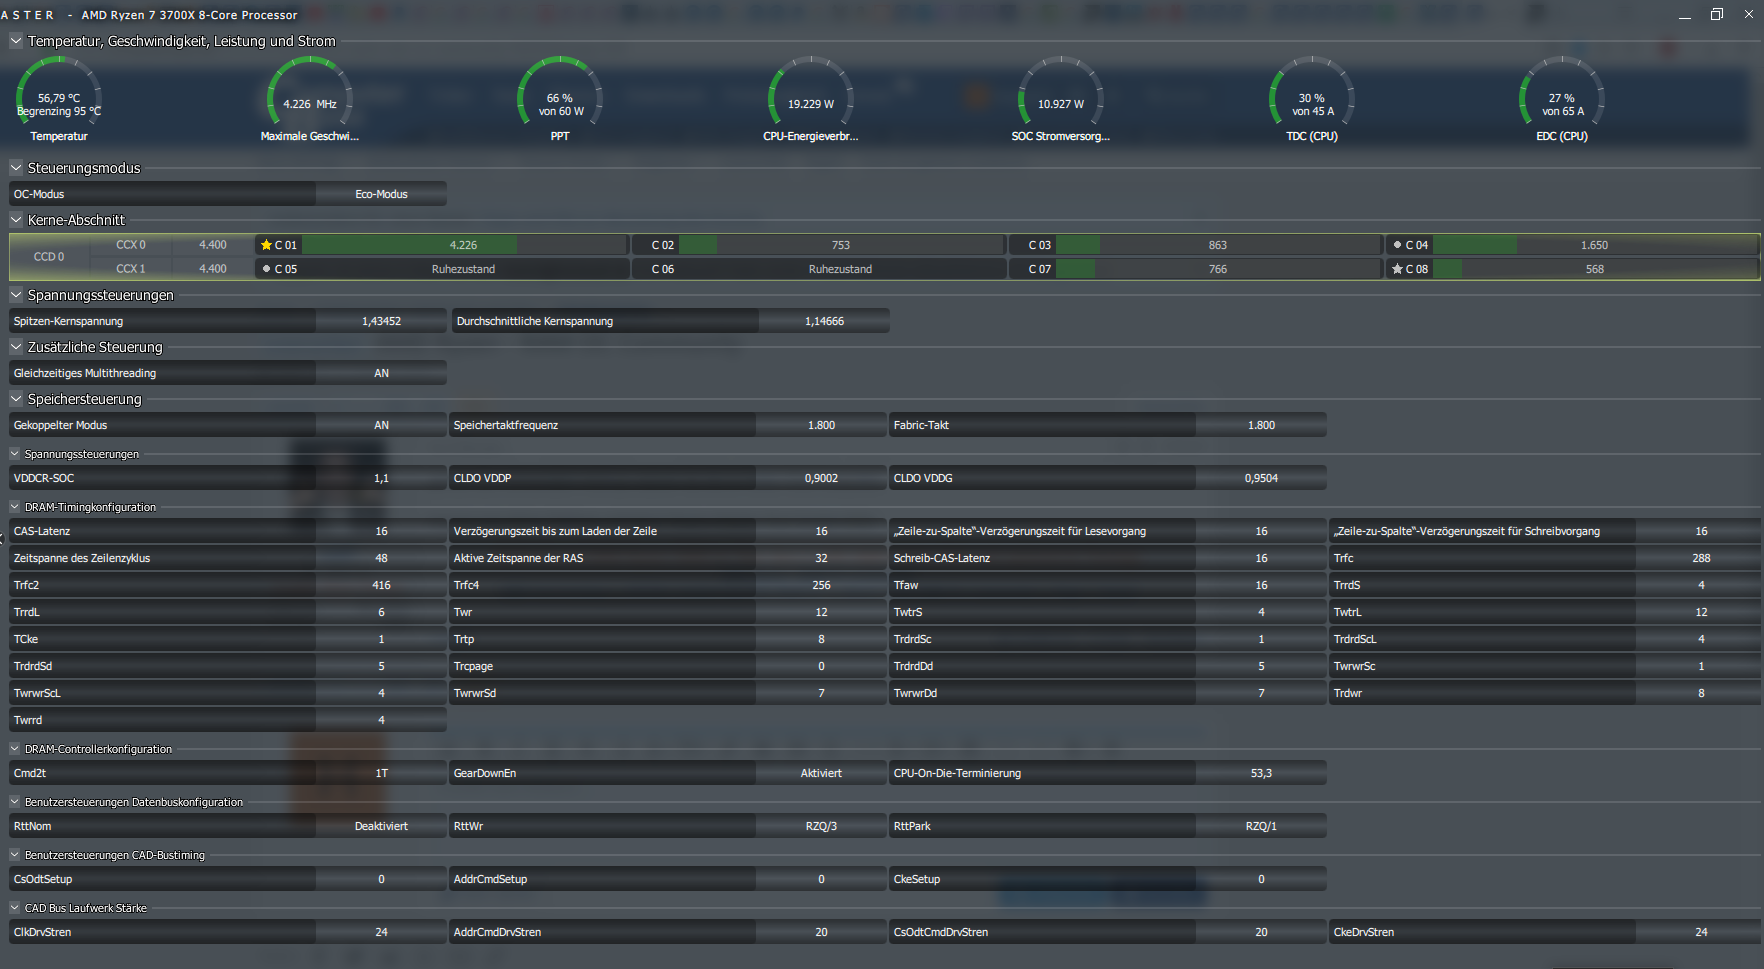Viewport: 1764px width, 969px height.
Task: Click the CCX 0 value 4.400
Action: (213, 245)
